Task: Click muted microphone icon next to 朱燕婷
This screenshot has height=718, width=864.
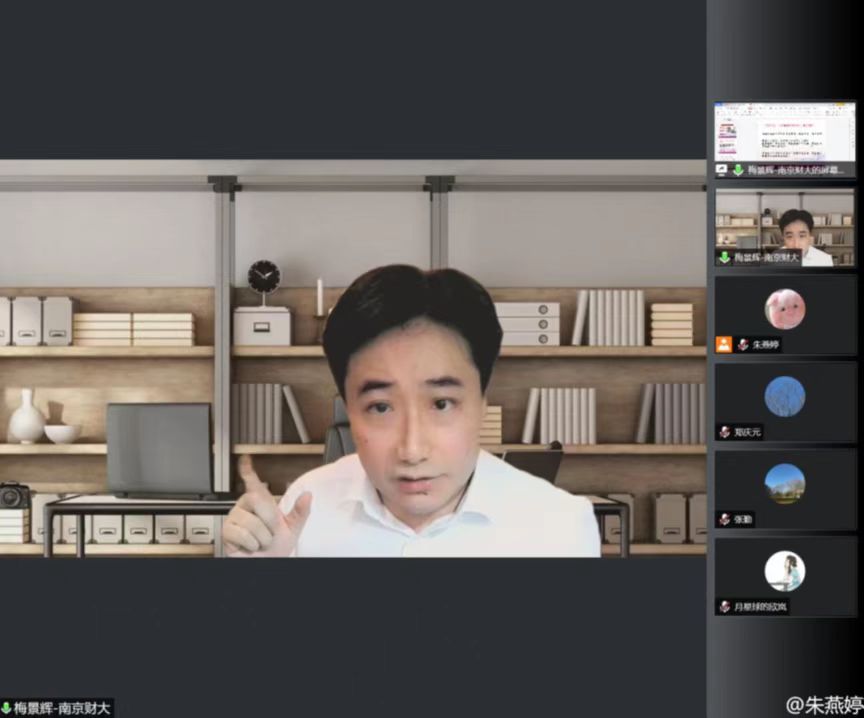Action: coord(743,345)
